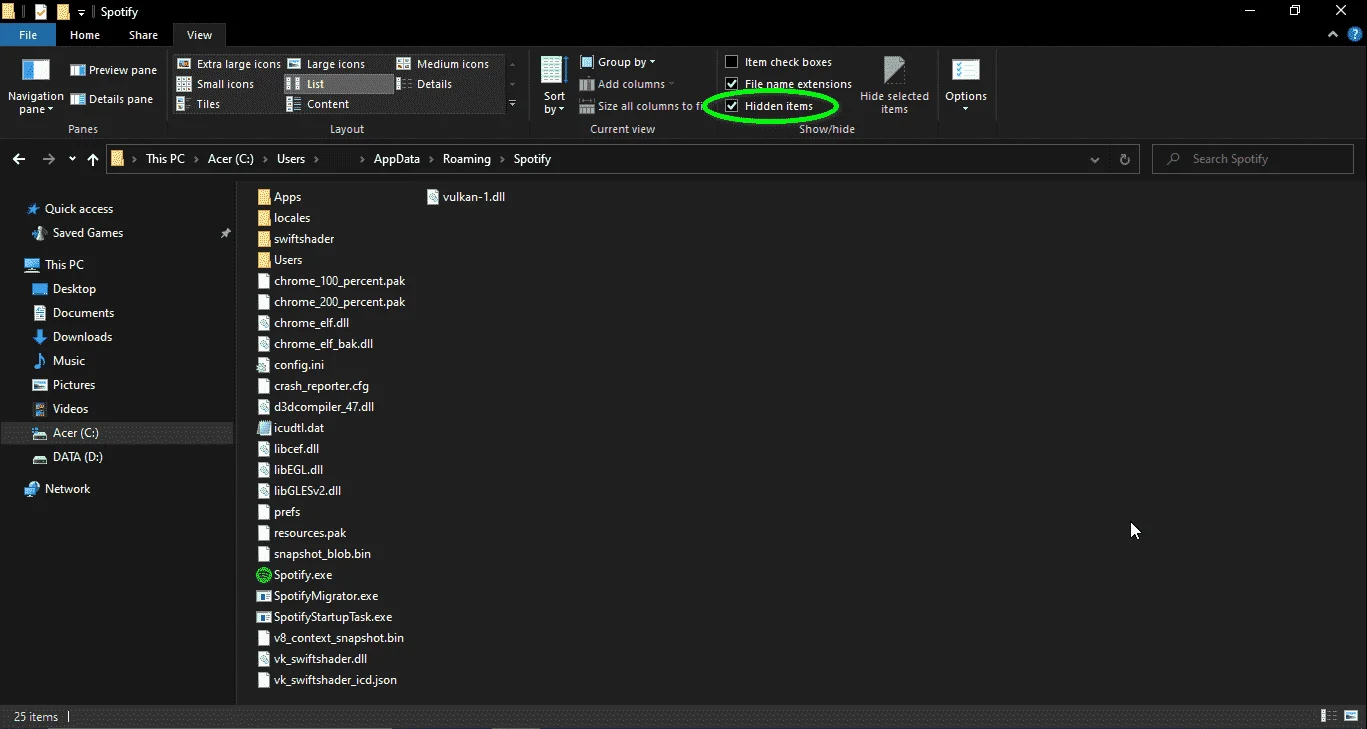Toggle the Preview pane
This screenshot has height=729, width=1367.
[114, 70]
